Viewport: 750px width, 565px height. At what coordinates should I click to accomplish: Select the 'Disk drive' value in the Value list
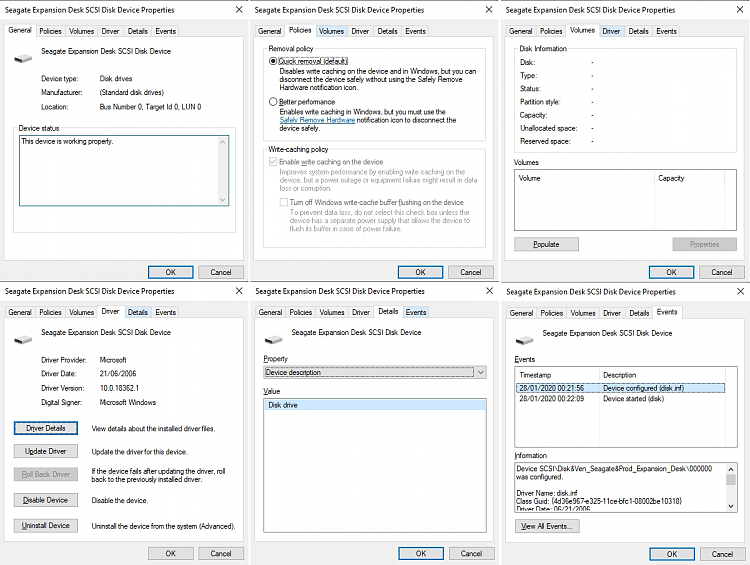375,405
